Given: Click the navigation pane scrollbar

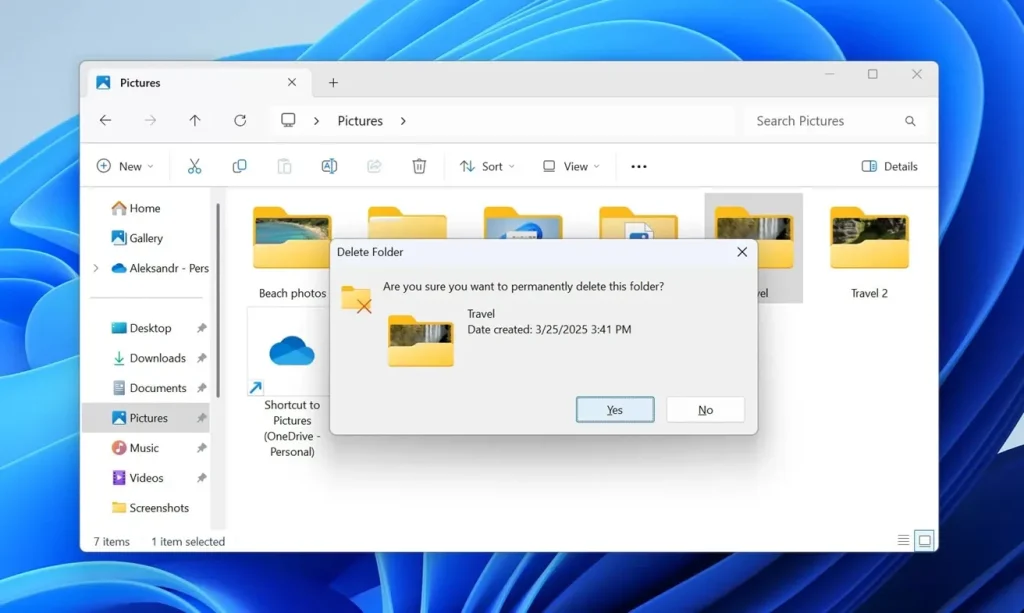Looking at the screenshot, I should 218,300.
